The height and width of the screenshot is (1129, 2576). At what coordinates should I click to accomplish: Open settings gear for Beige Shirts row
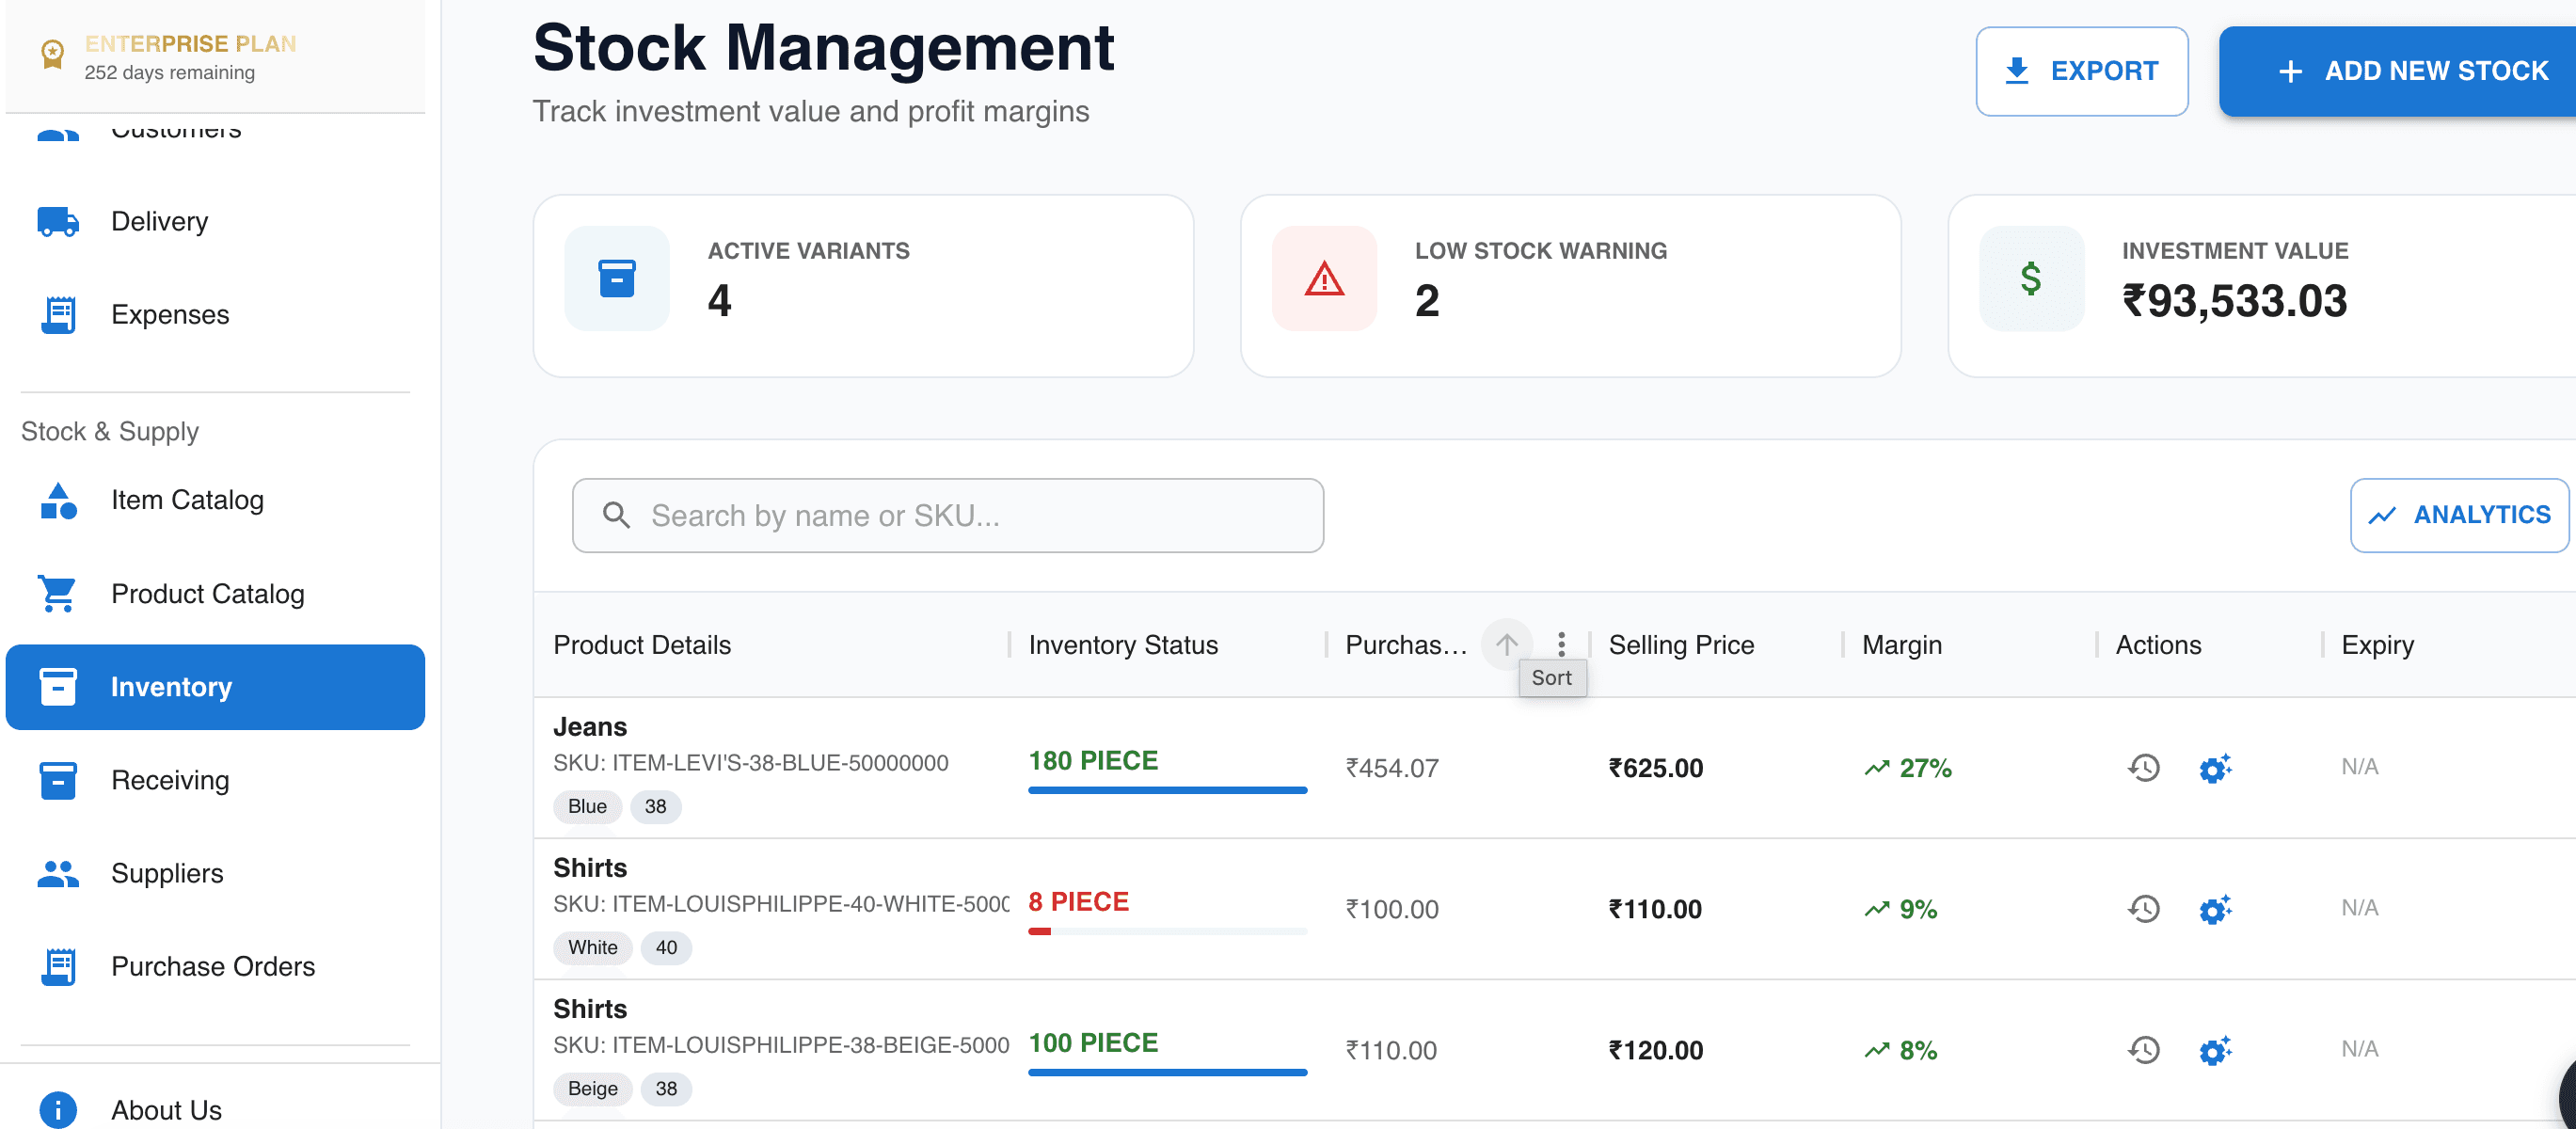2215,1050
